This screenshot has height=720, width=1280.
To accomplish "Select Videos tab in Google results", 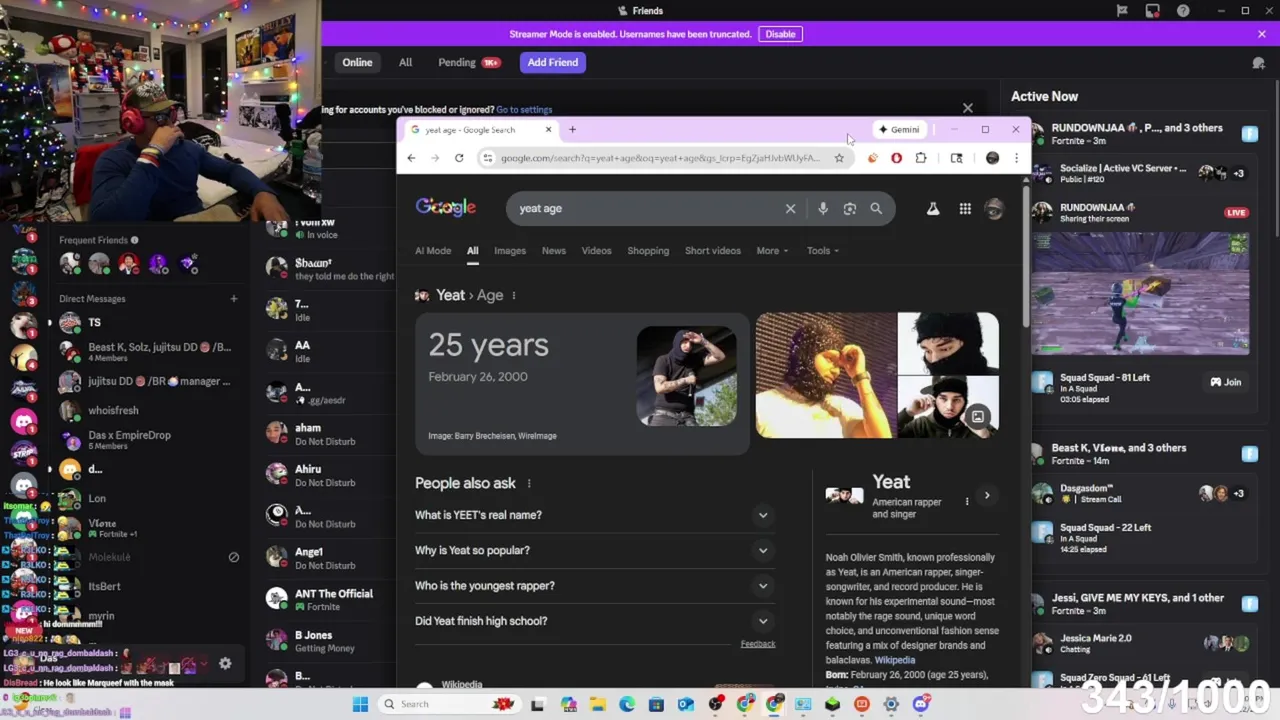I will click(x=597, y=251).
